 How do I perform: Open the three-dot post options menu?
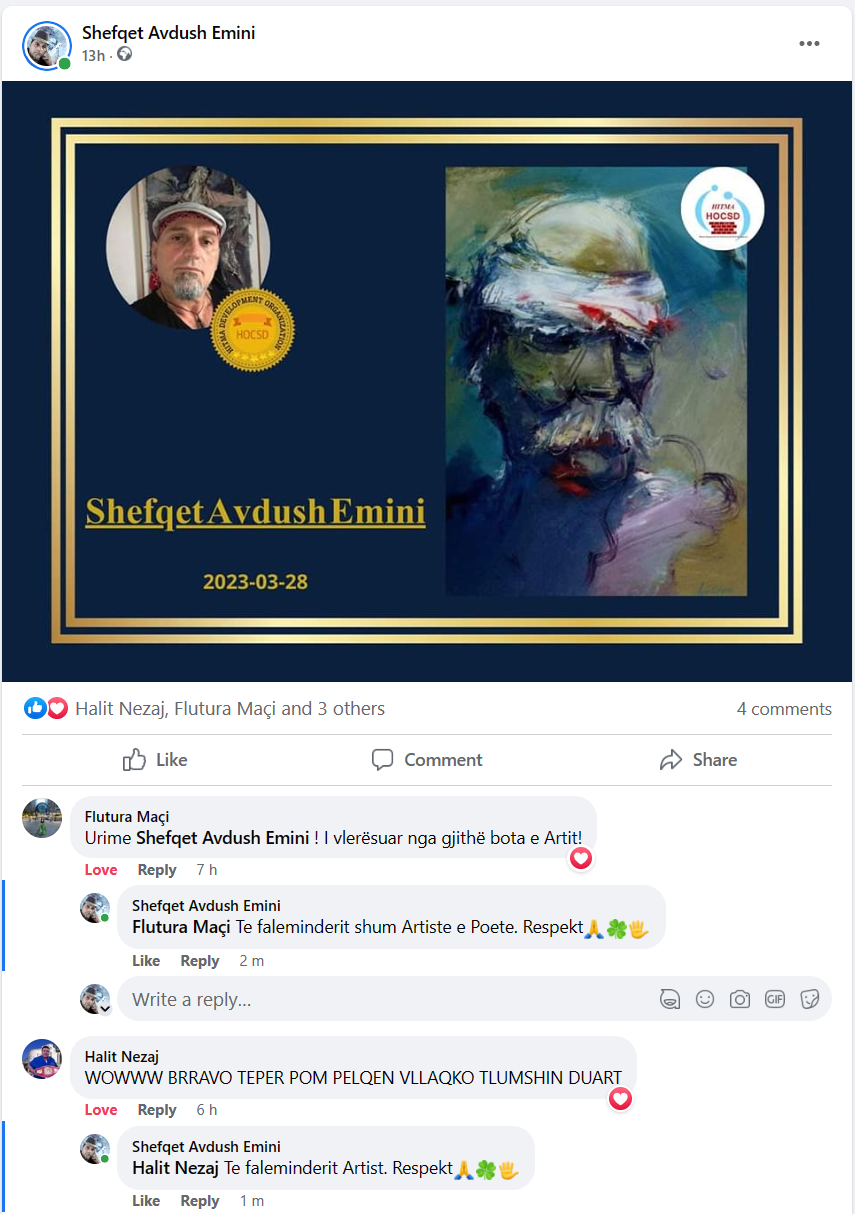click(x=809, y=45)
